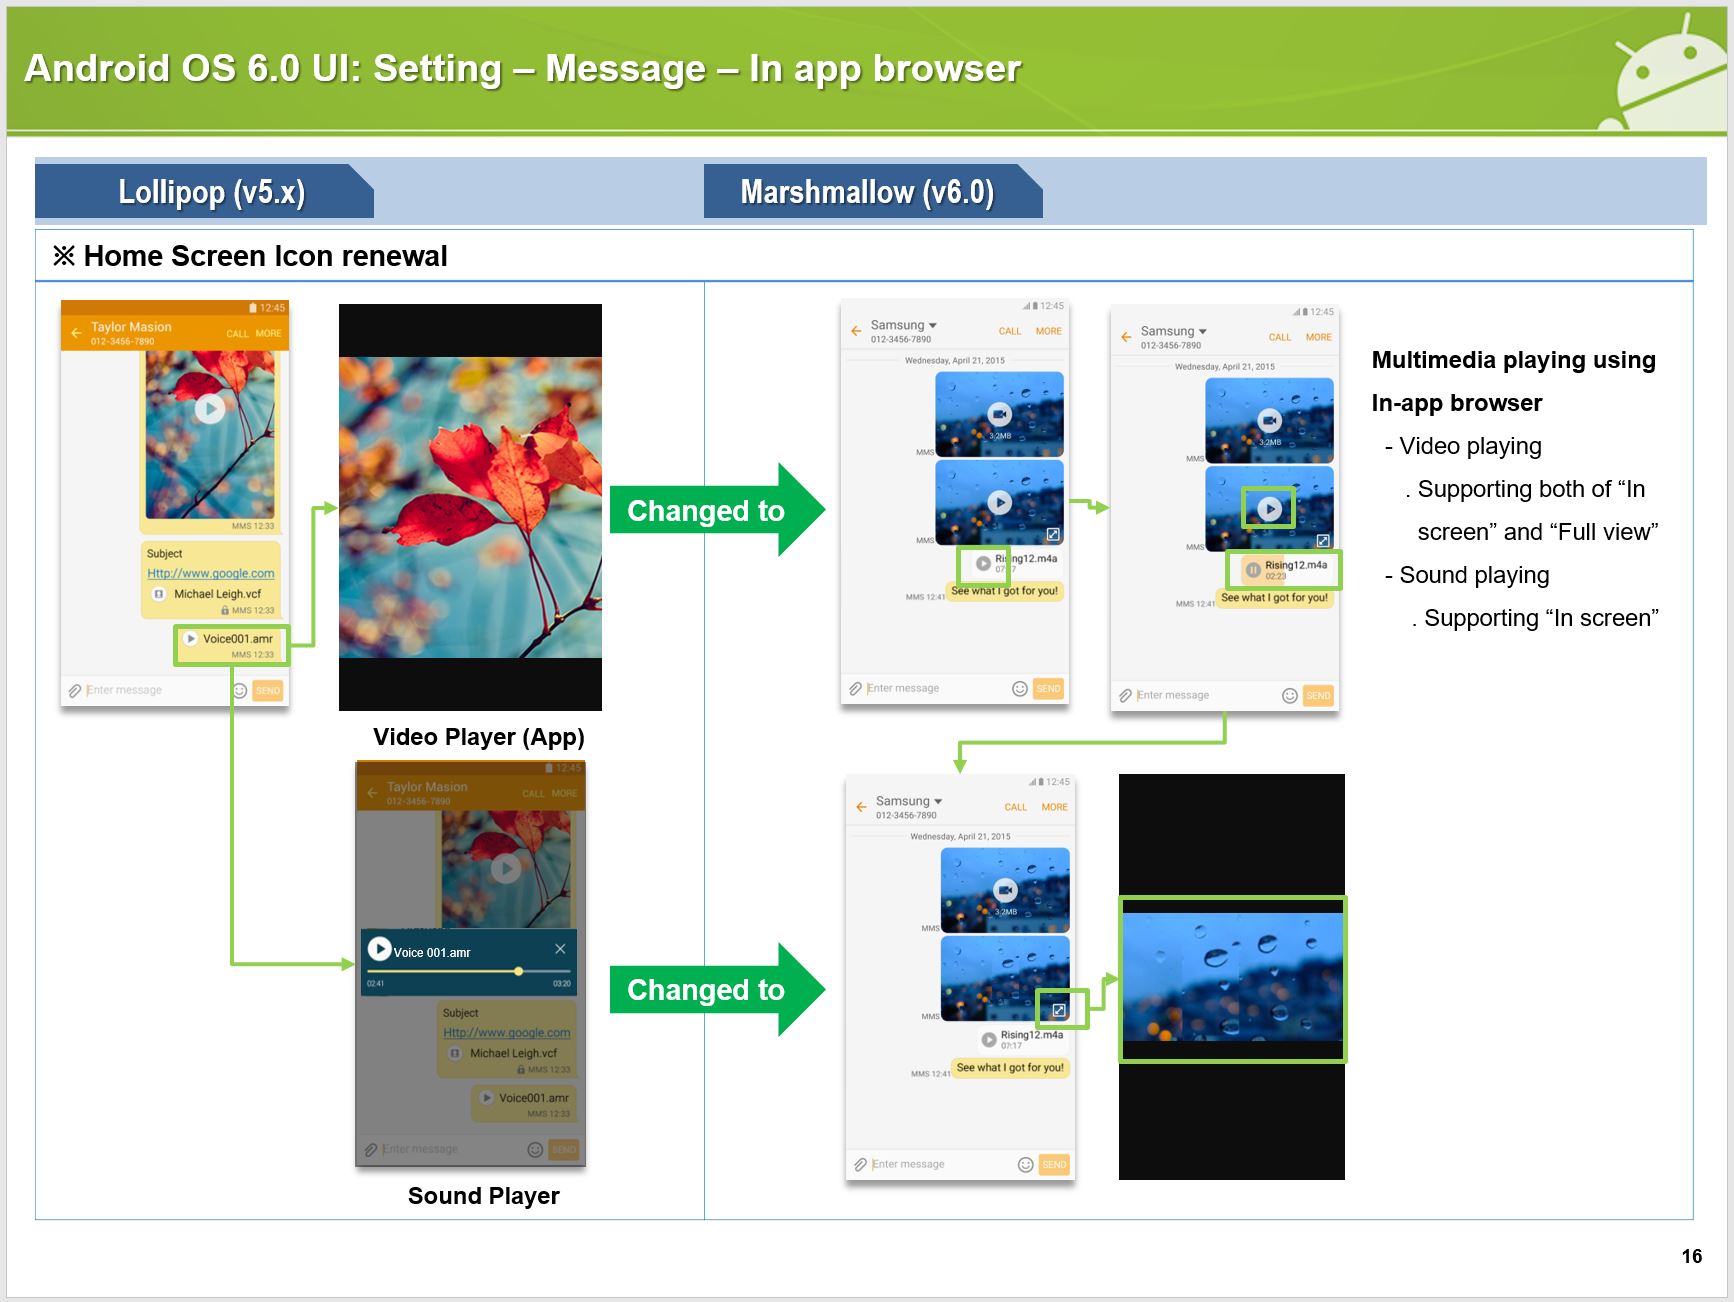Click the pause icon next to Rising12.m4a
Screen dimensions: 1734x1302
[1252, 570]
